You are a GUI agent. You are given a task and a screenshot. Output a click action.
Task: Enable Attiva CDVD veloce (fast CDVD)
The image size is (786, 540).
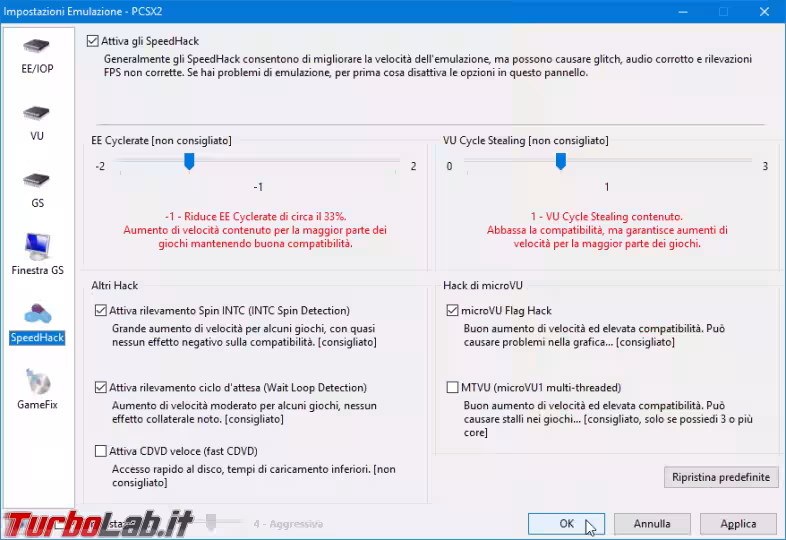pyautogui.click(x=101, y=451)
